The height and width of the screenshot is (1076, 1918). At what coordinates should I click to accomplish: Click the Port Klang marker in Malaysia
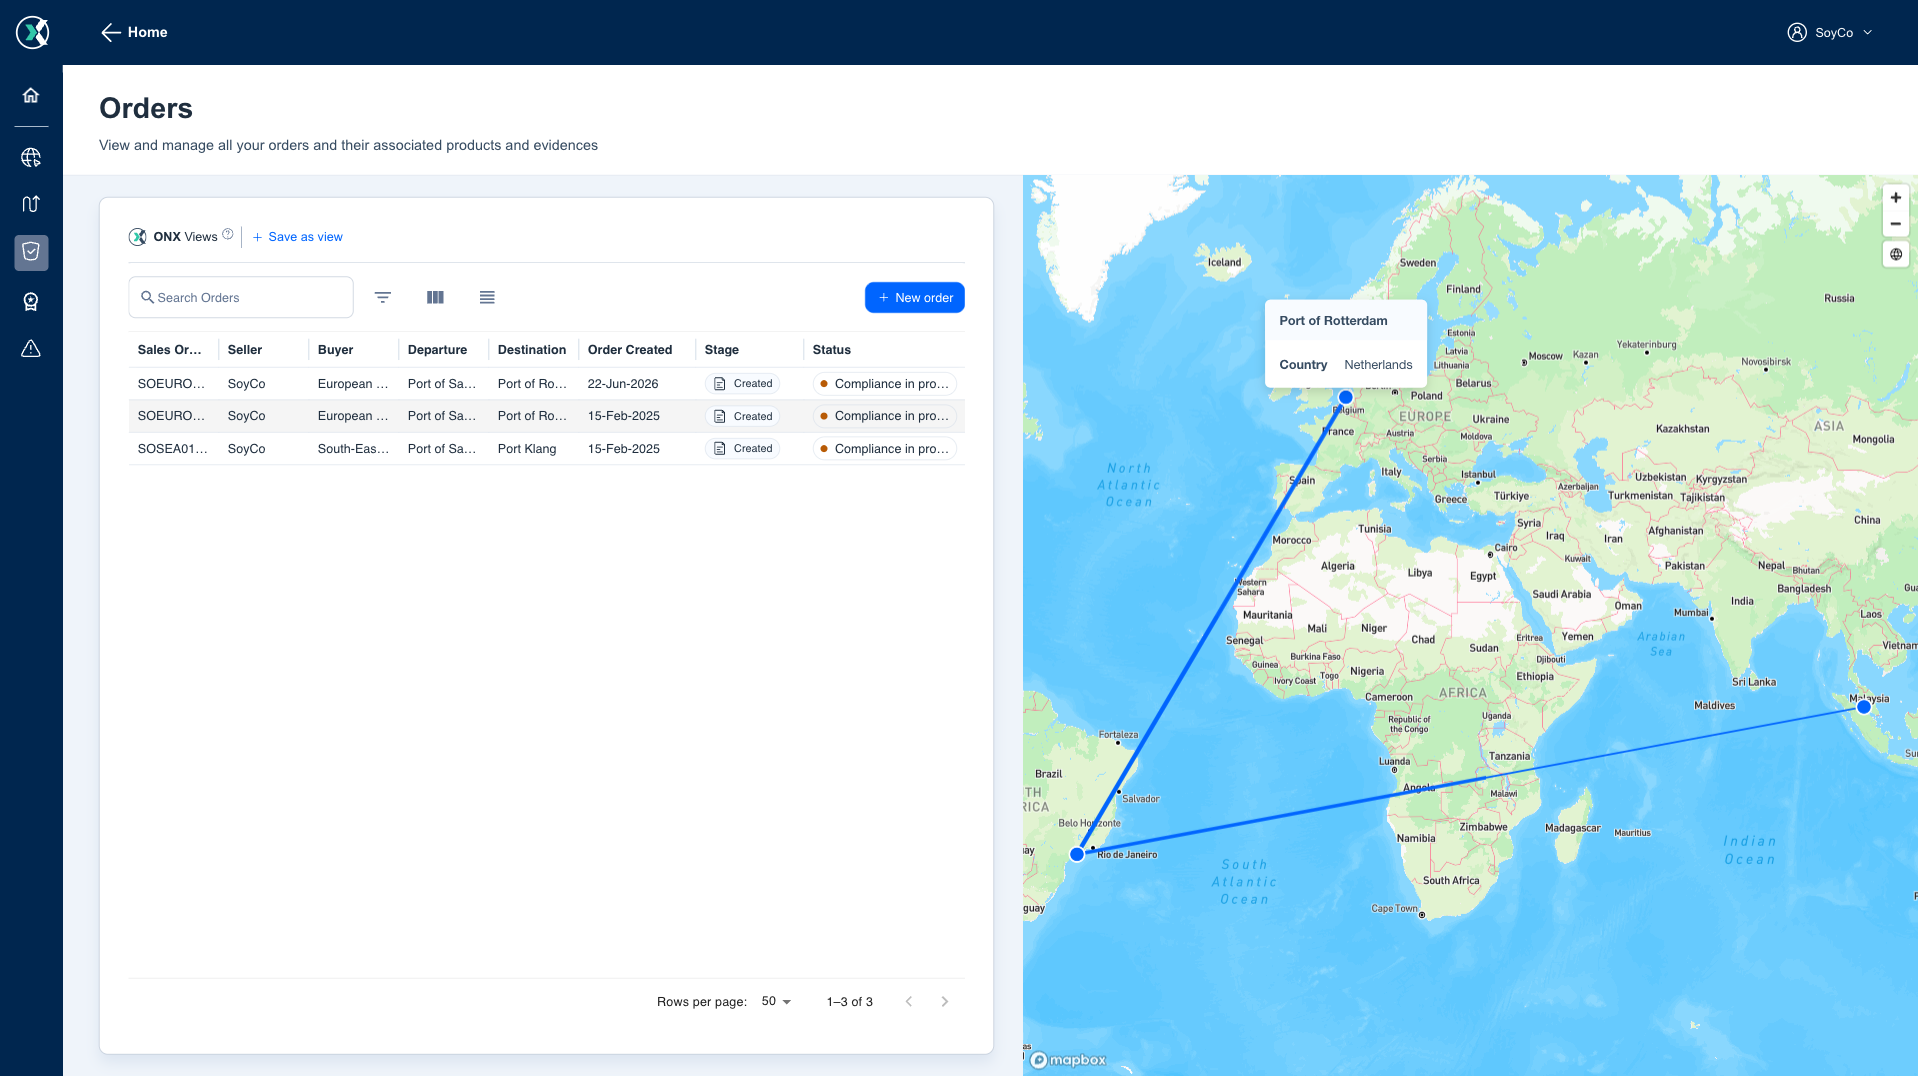(x=1864, y=707)
